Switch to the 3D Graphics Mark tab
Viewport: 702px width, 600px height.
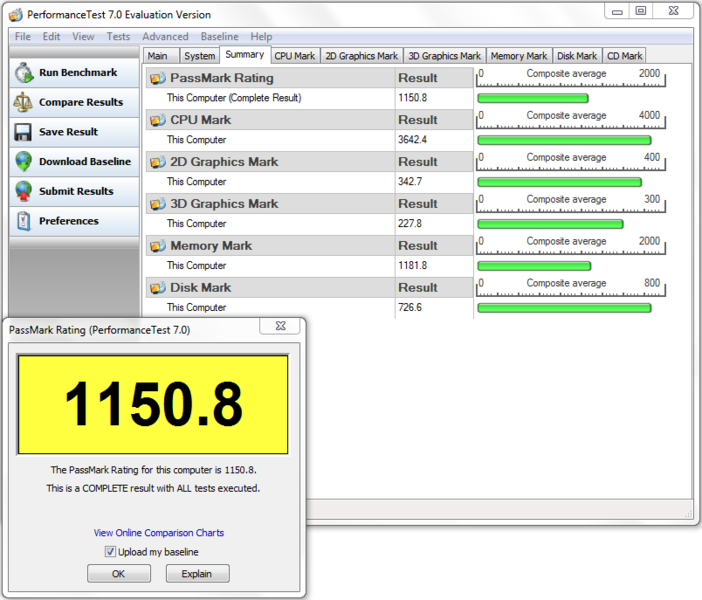tap(444, 56)
